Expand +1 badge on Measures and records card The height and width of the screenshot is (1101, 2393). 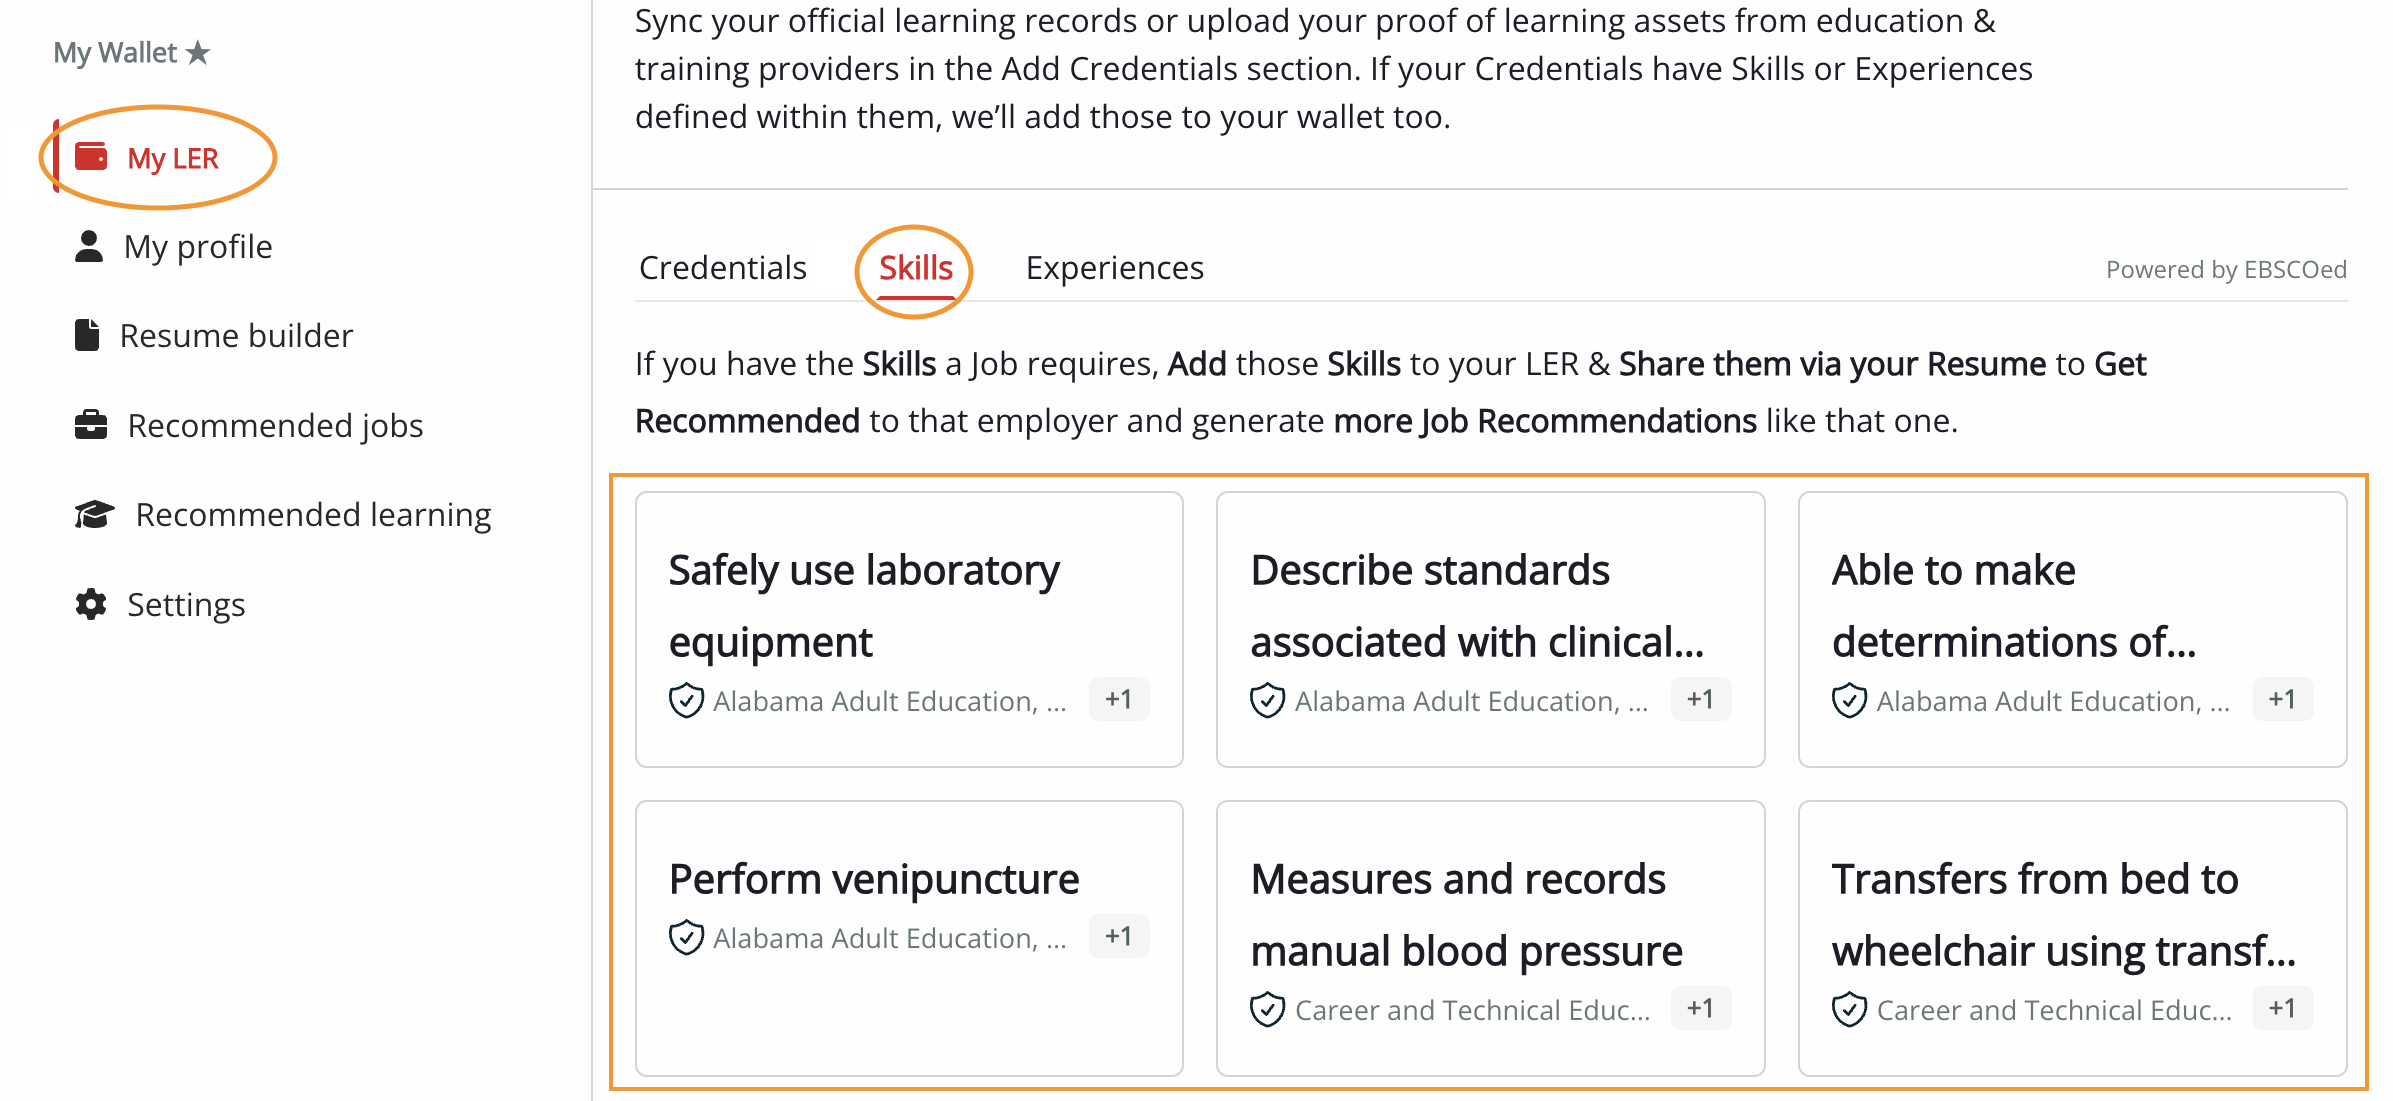[1700, 1008]
